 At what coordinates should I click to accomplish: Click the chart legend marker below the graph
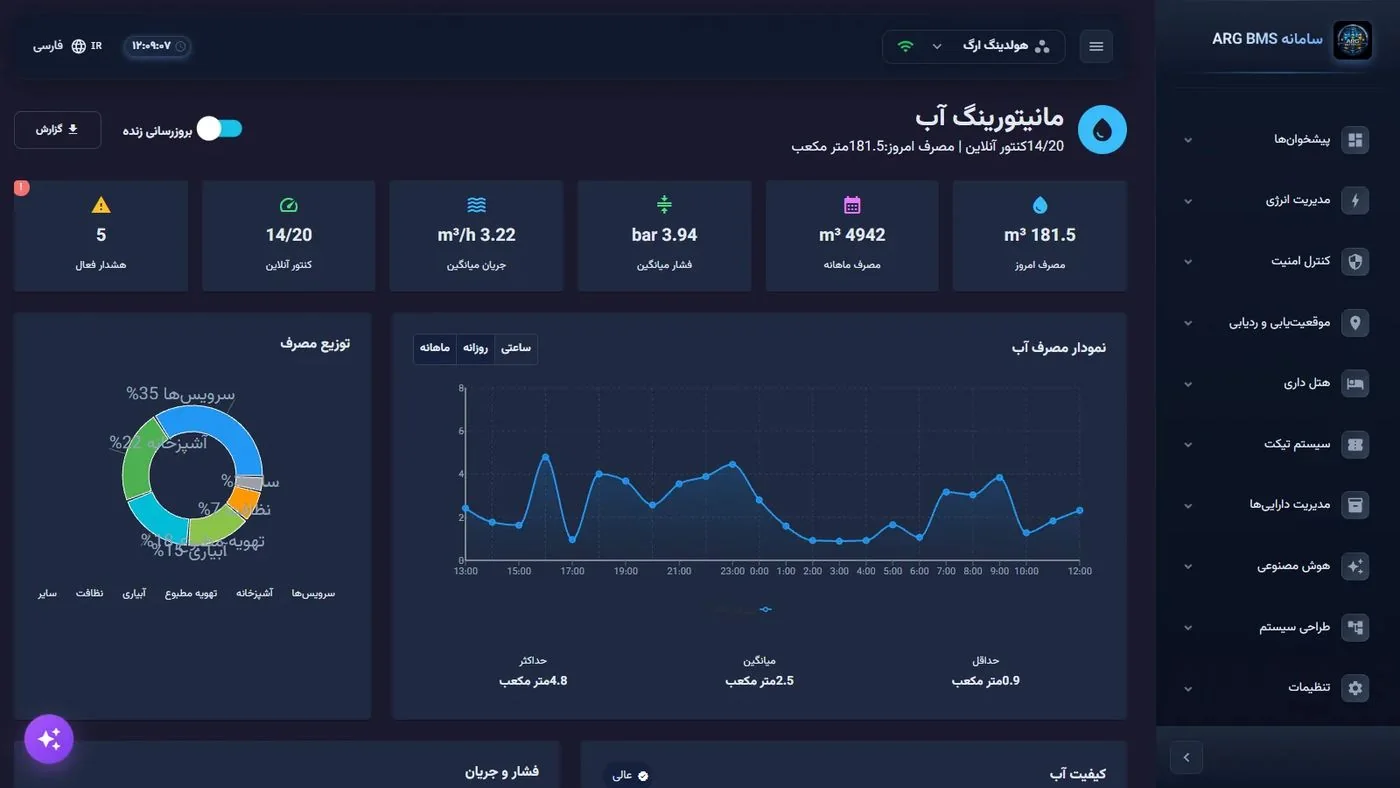coord(765,609)
